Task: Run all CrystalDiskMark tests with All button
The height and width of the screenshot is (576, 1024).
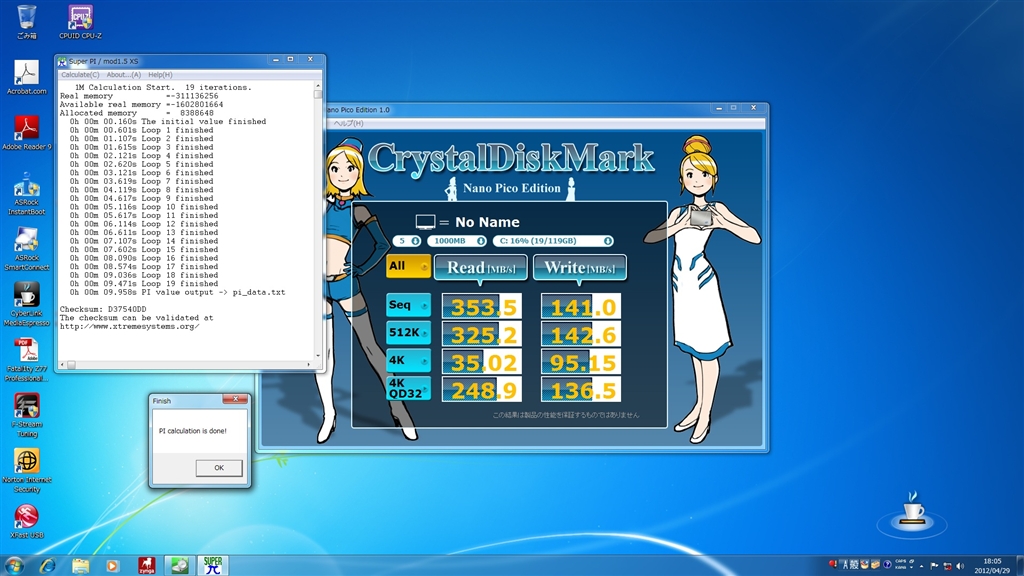Action: pyautogui.click(x=408, y=266)
